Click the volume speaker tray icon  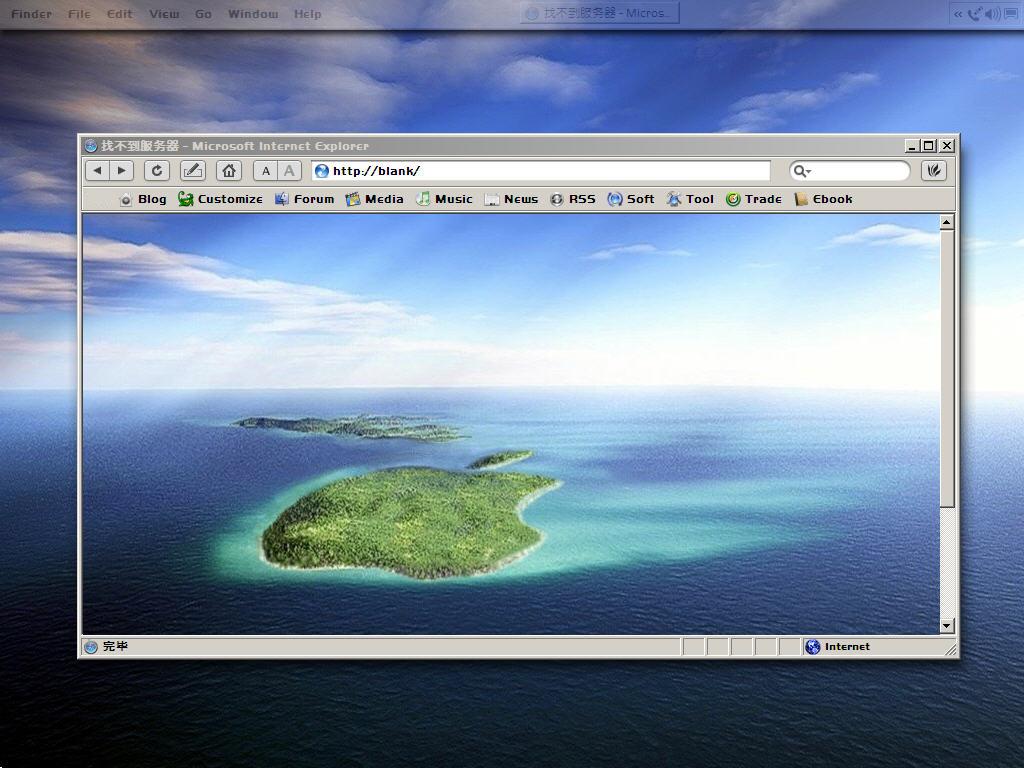(993, 14)
